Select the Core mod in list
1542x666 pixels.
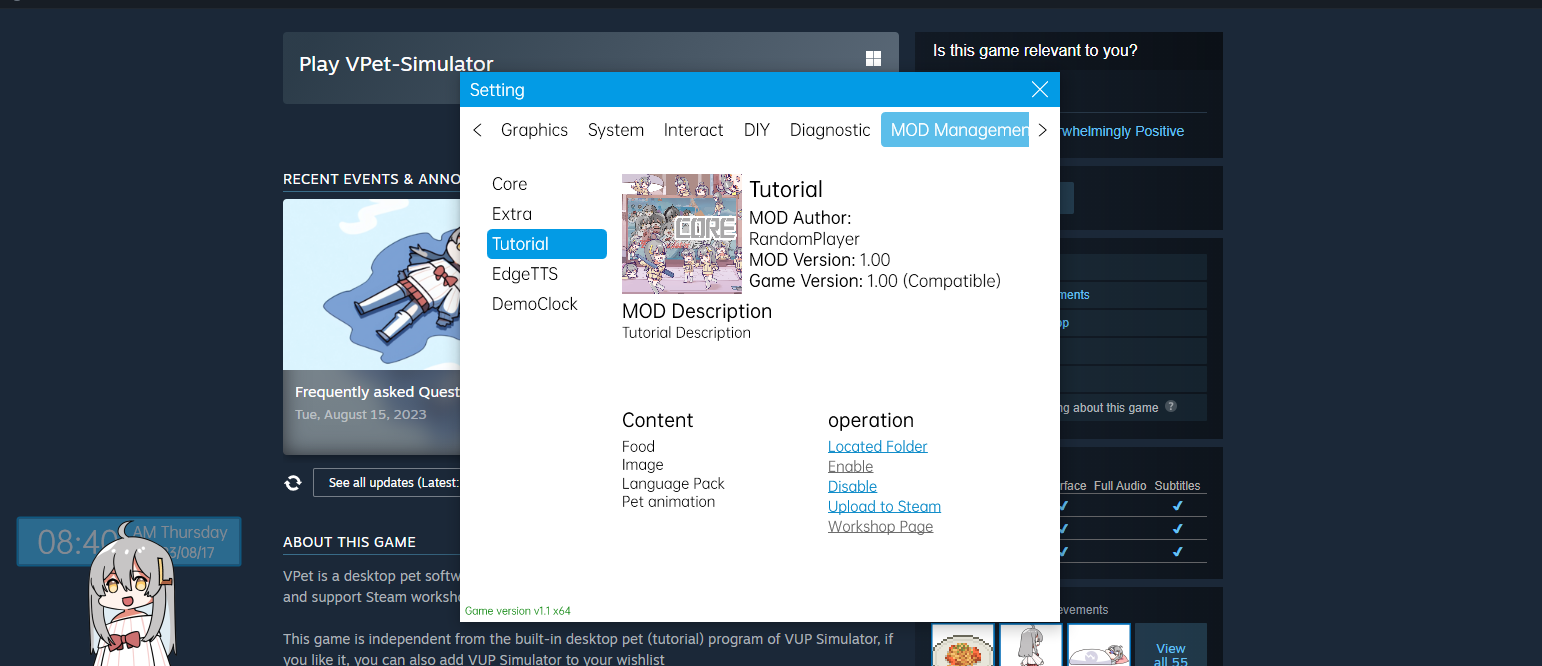click(547, 184)
